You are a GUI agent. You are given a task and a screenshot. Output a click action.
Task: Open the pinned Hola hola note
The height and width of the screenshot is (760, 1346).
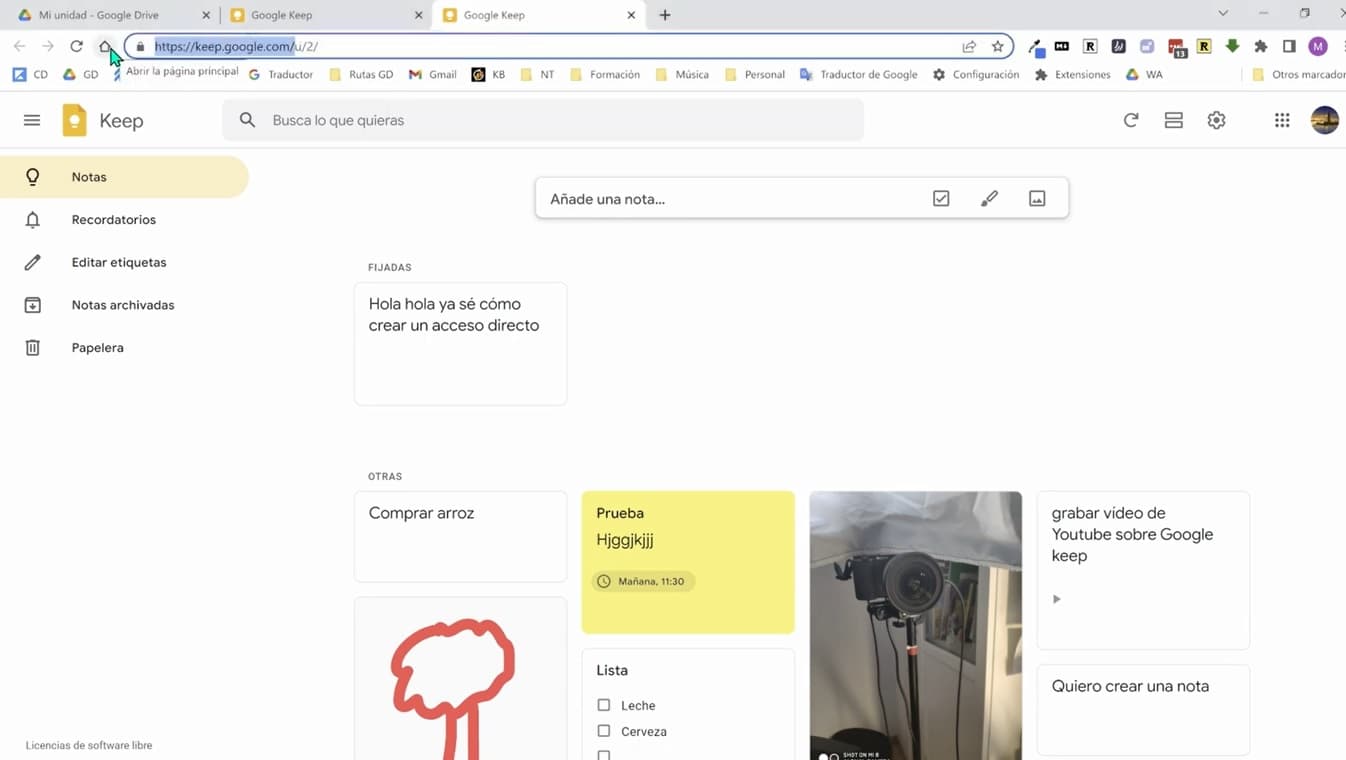click(461, 343)
